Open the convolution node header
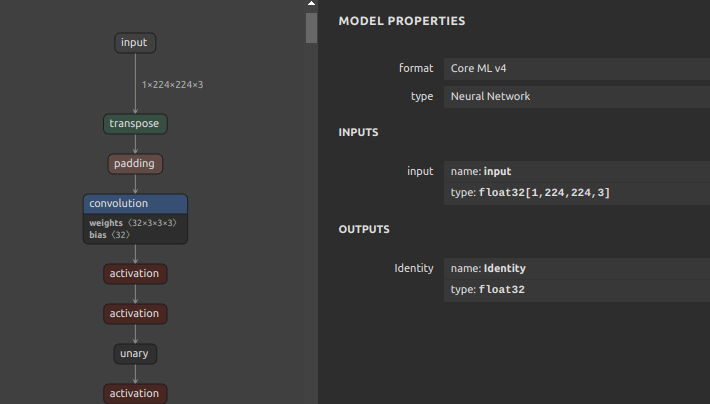The width and height of the screenshot is (710, 404). (135, 203)
